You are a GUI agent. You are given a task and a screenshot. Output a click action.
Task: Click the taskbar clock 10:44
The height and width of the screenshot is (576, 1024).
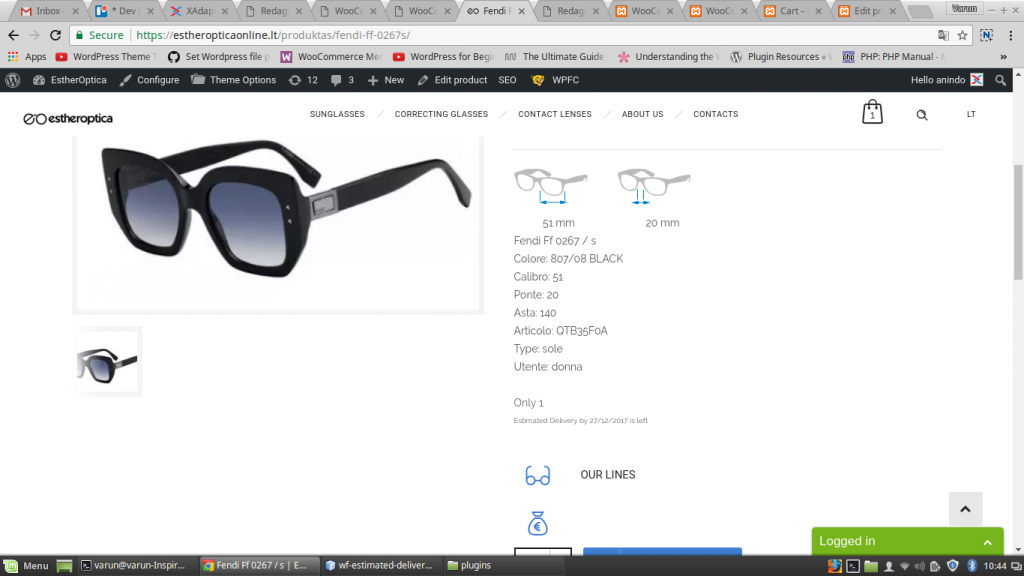click(x=995, y=566)
